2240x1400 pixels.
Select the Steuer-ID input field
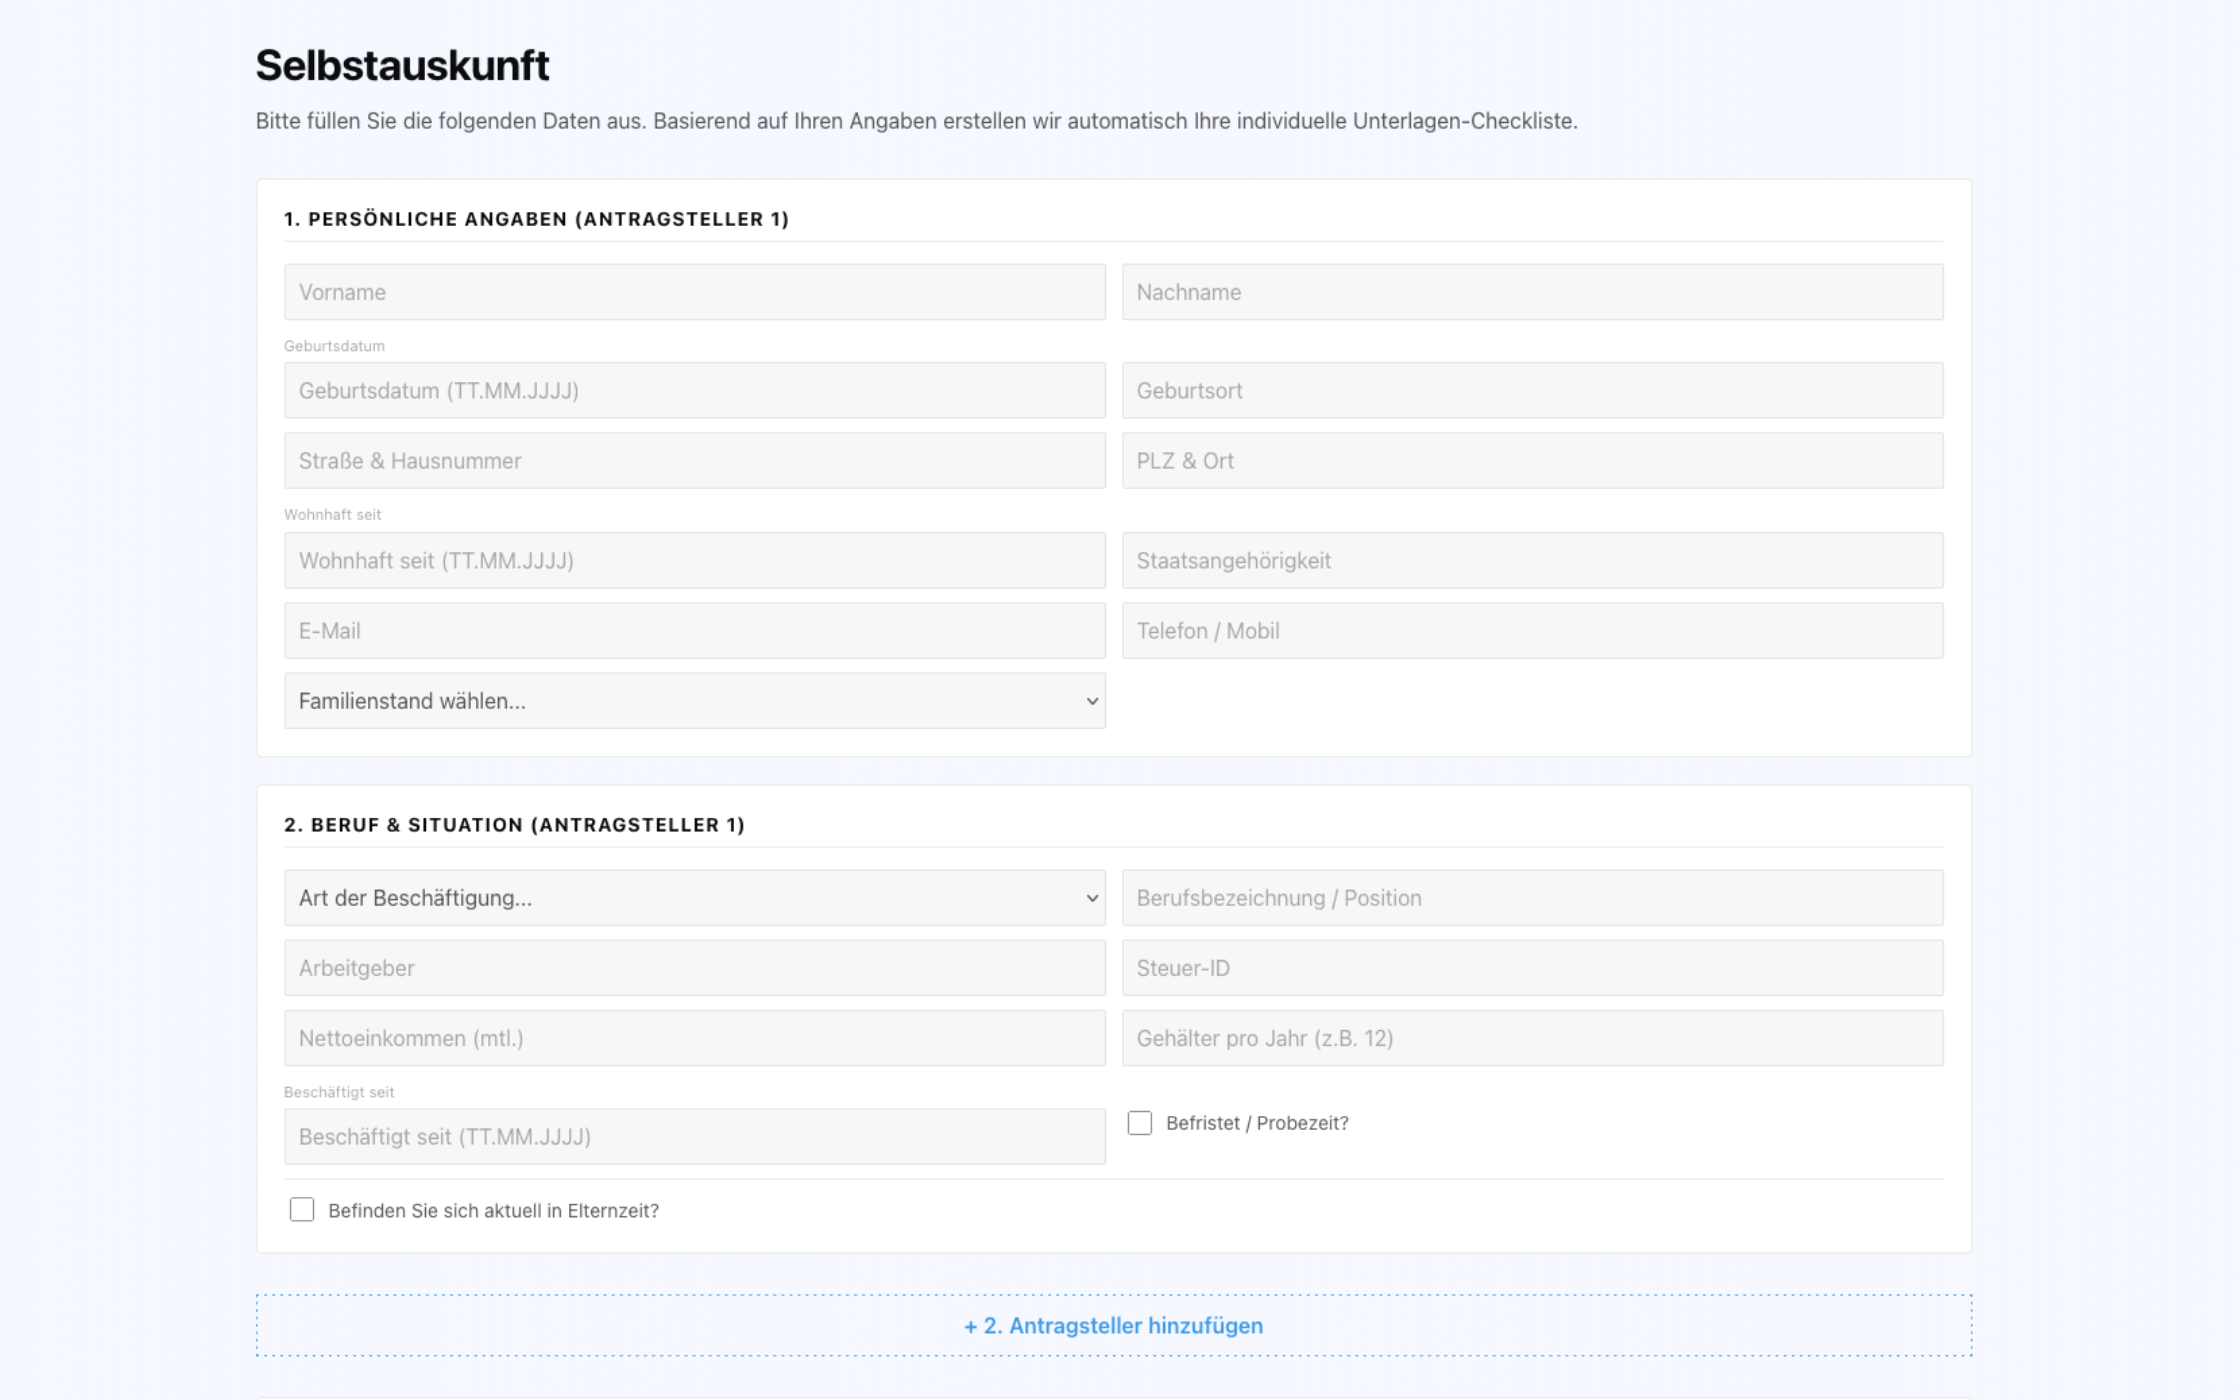click(1534, 967)
